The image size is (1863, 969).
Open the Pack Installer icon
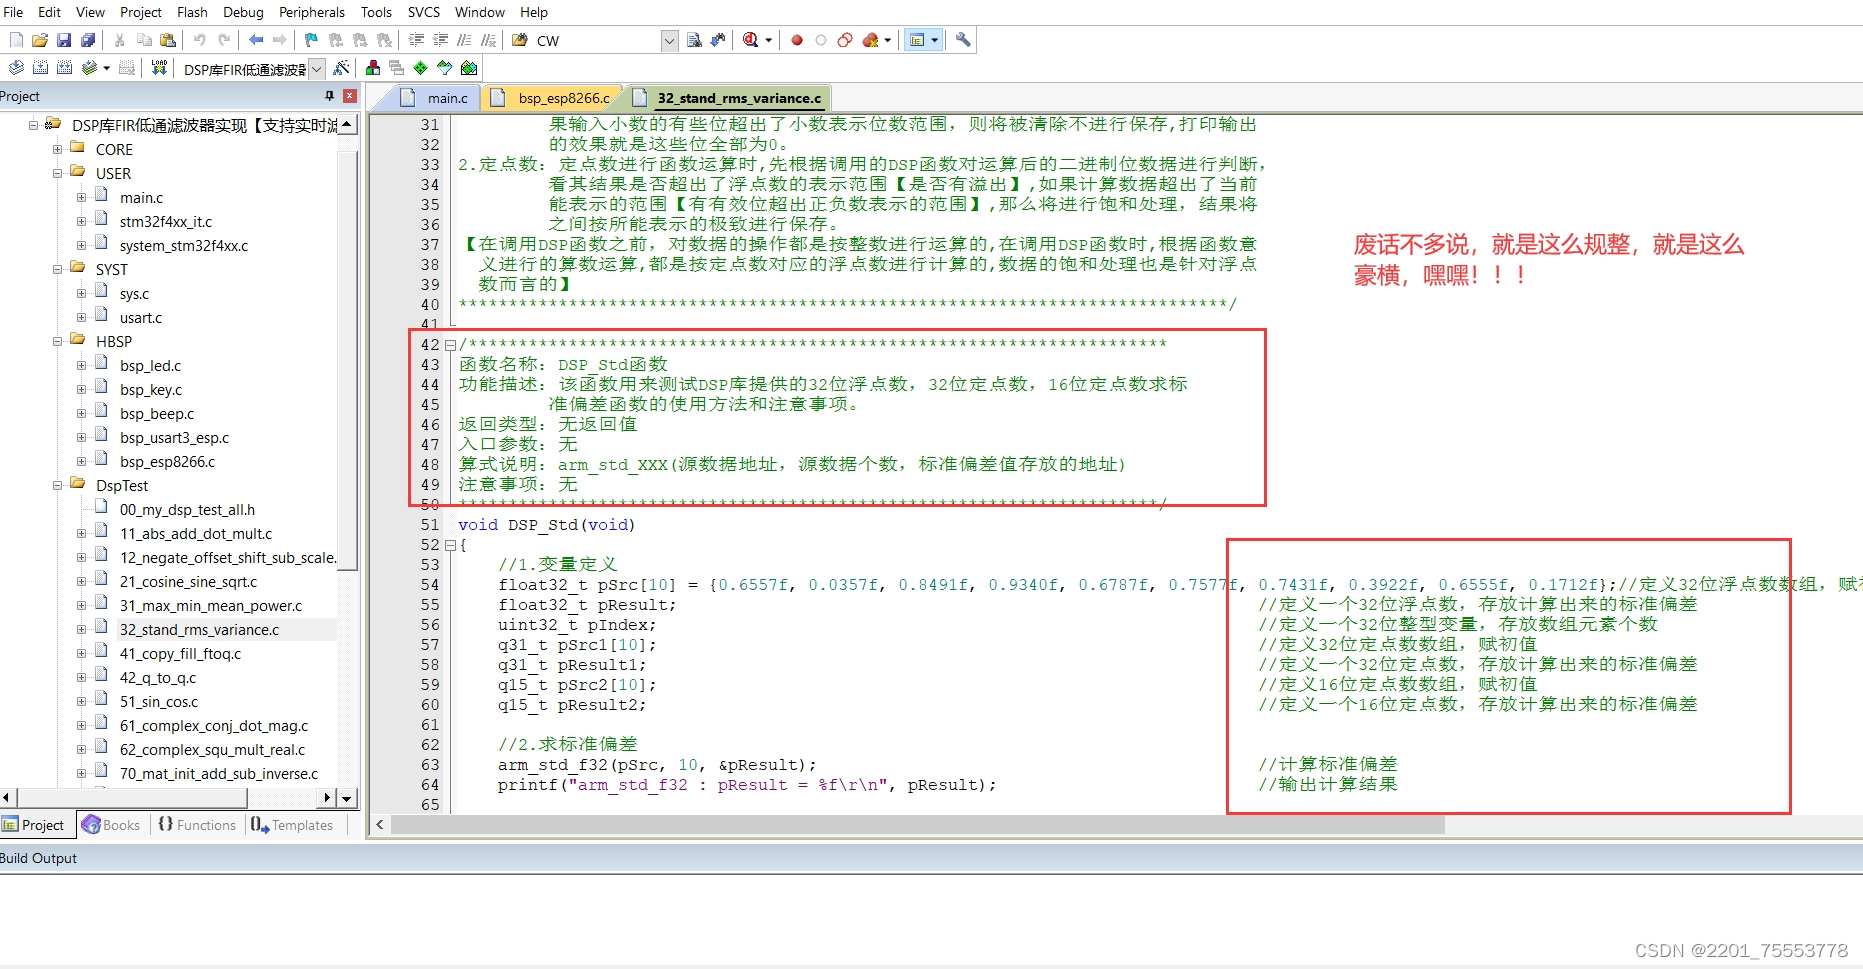tap(469, 68)
